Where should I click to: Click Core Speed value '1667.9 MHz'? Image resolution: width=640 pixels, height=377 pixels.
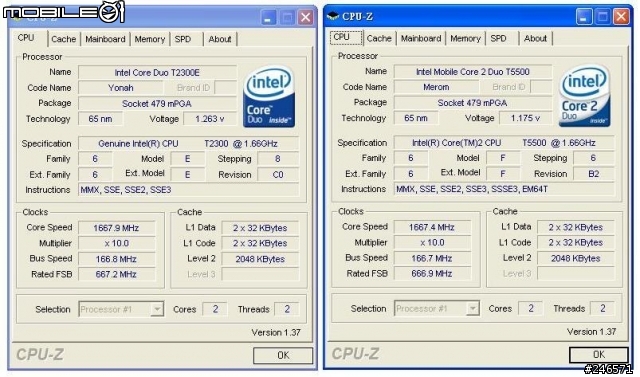116,228
